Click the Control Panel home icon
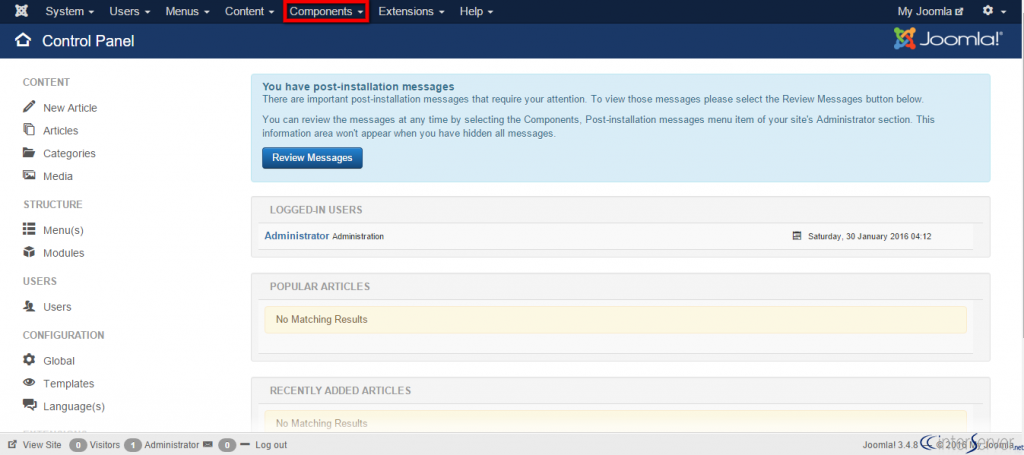Viewport: 1024px width, 455px height. tap(23, 40)
